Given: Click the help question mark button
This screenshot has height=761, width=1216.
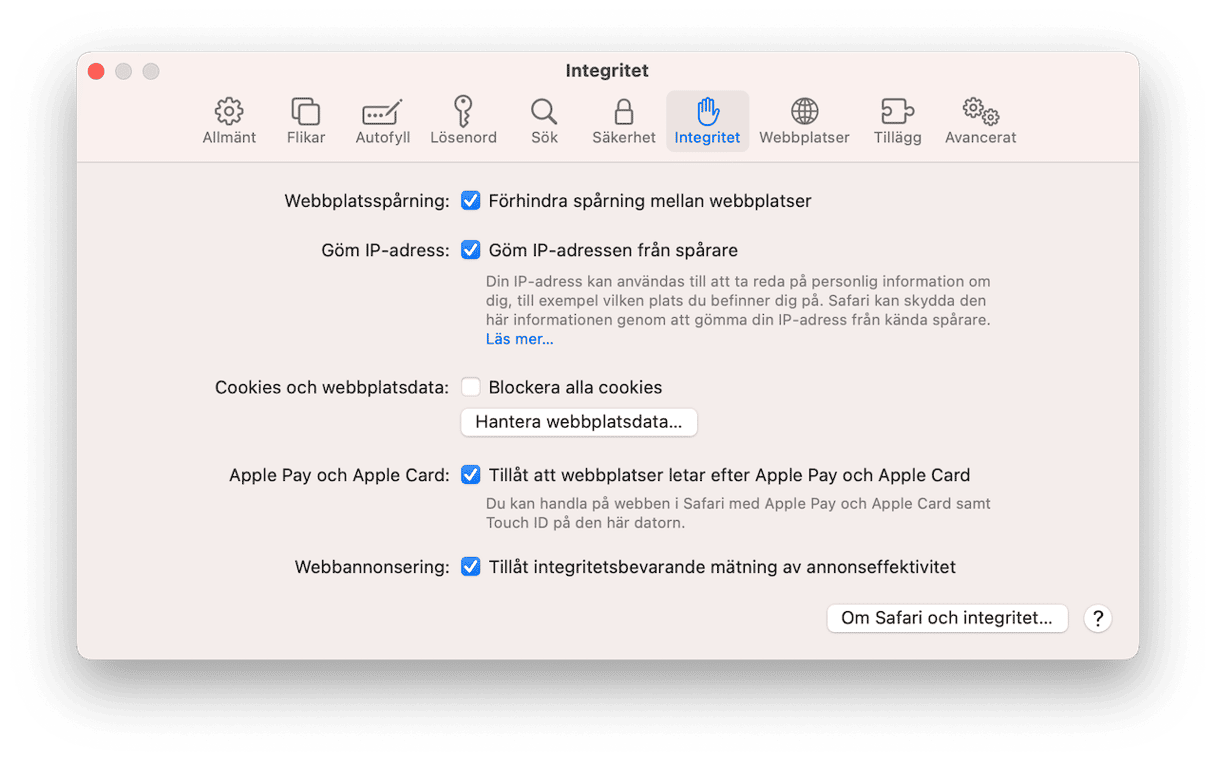Looking at the screenshot, I should [x=1097, y=618].
